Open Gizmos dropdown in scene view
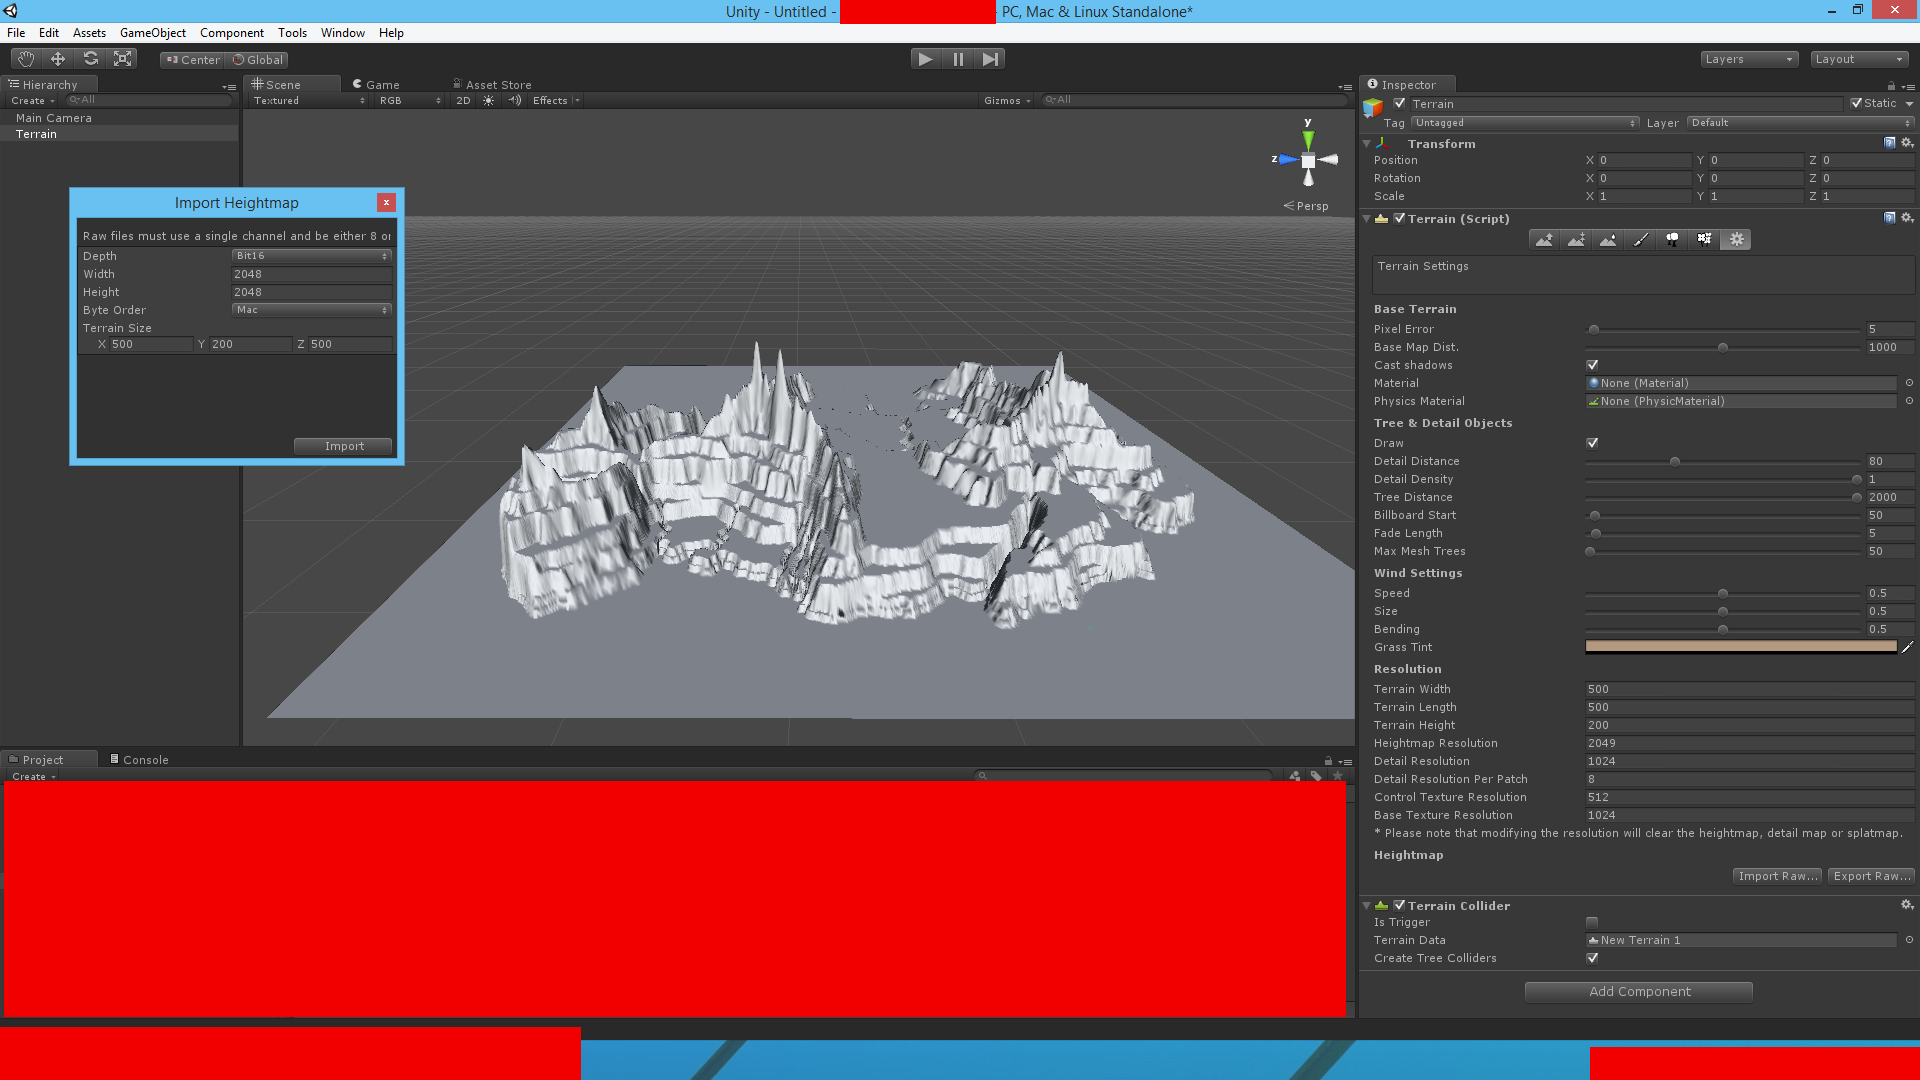This screenshot has height=1080, width=1920. [x=1007, y=101]
